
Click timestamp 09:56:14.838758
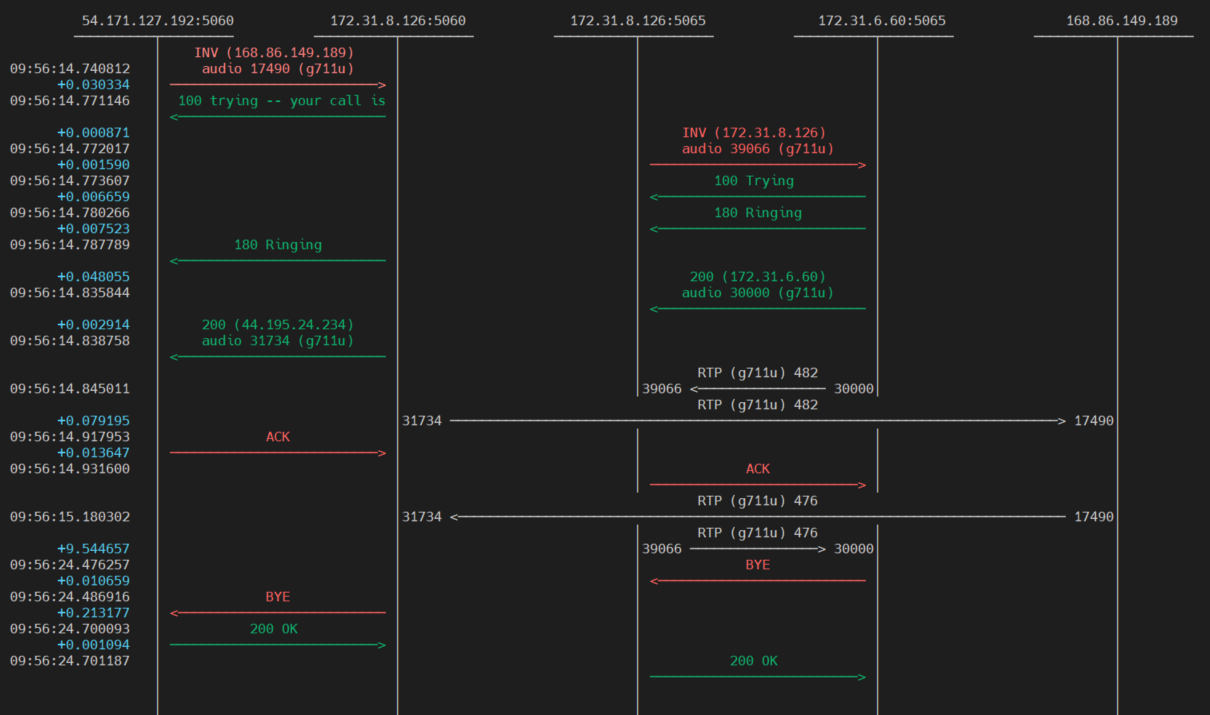70,340
